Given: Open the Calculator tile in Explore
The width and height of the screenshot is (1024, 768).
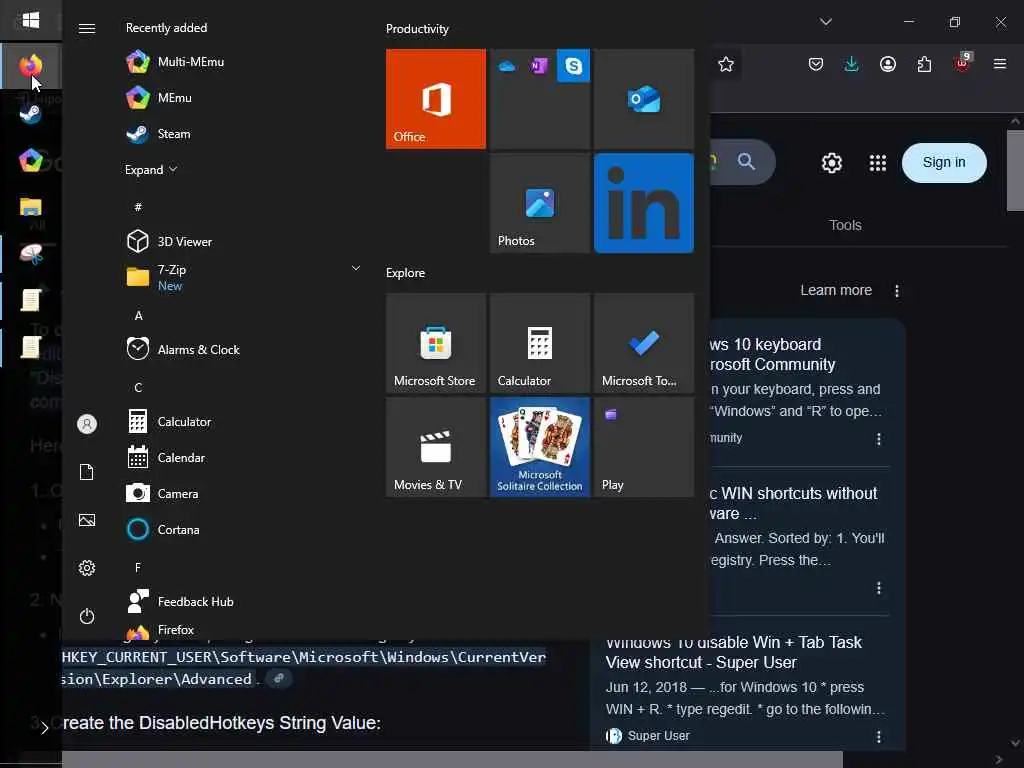Looking at the screenshot, I should tap(539, 343).
